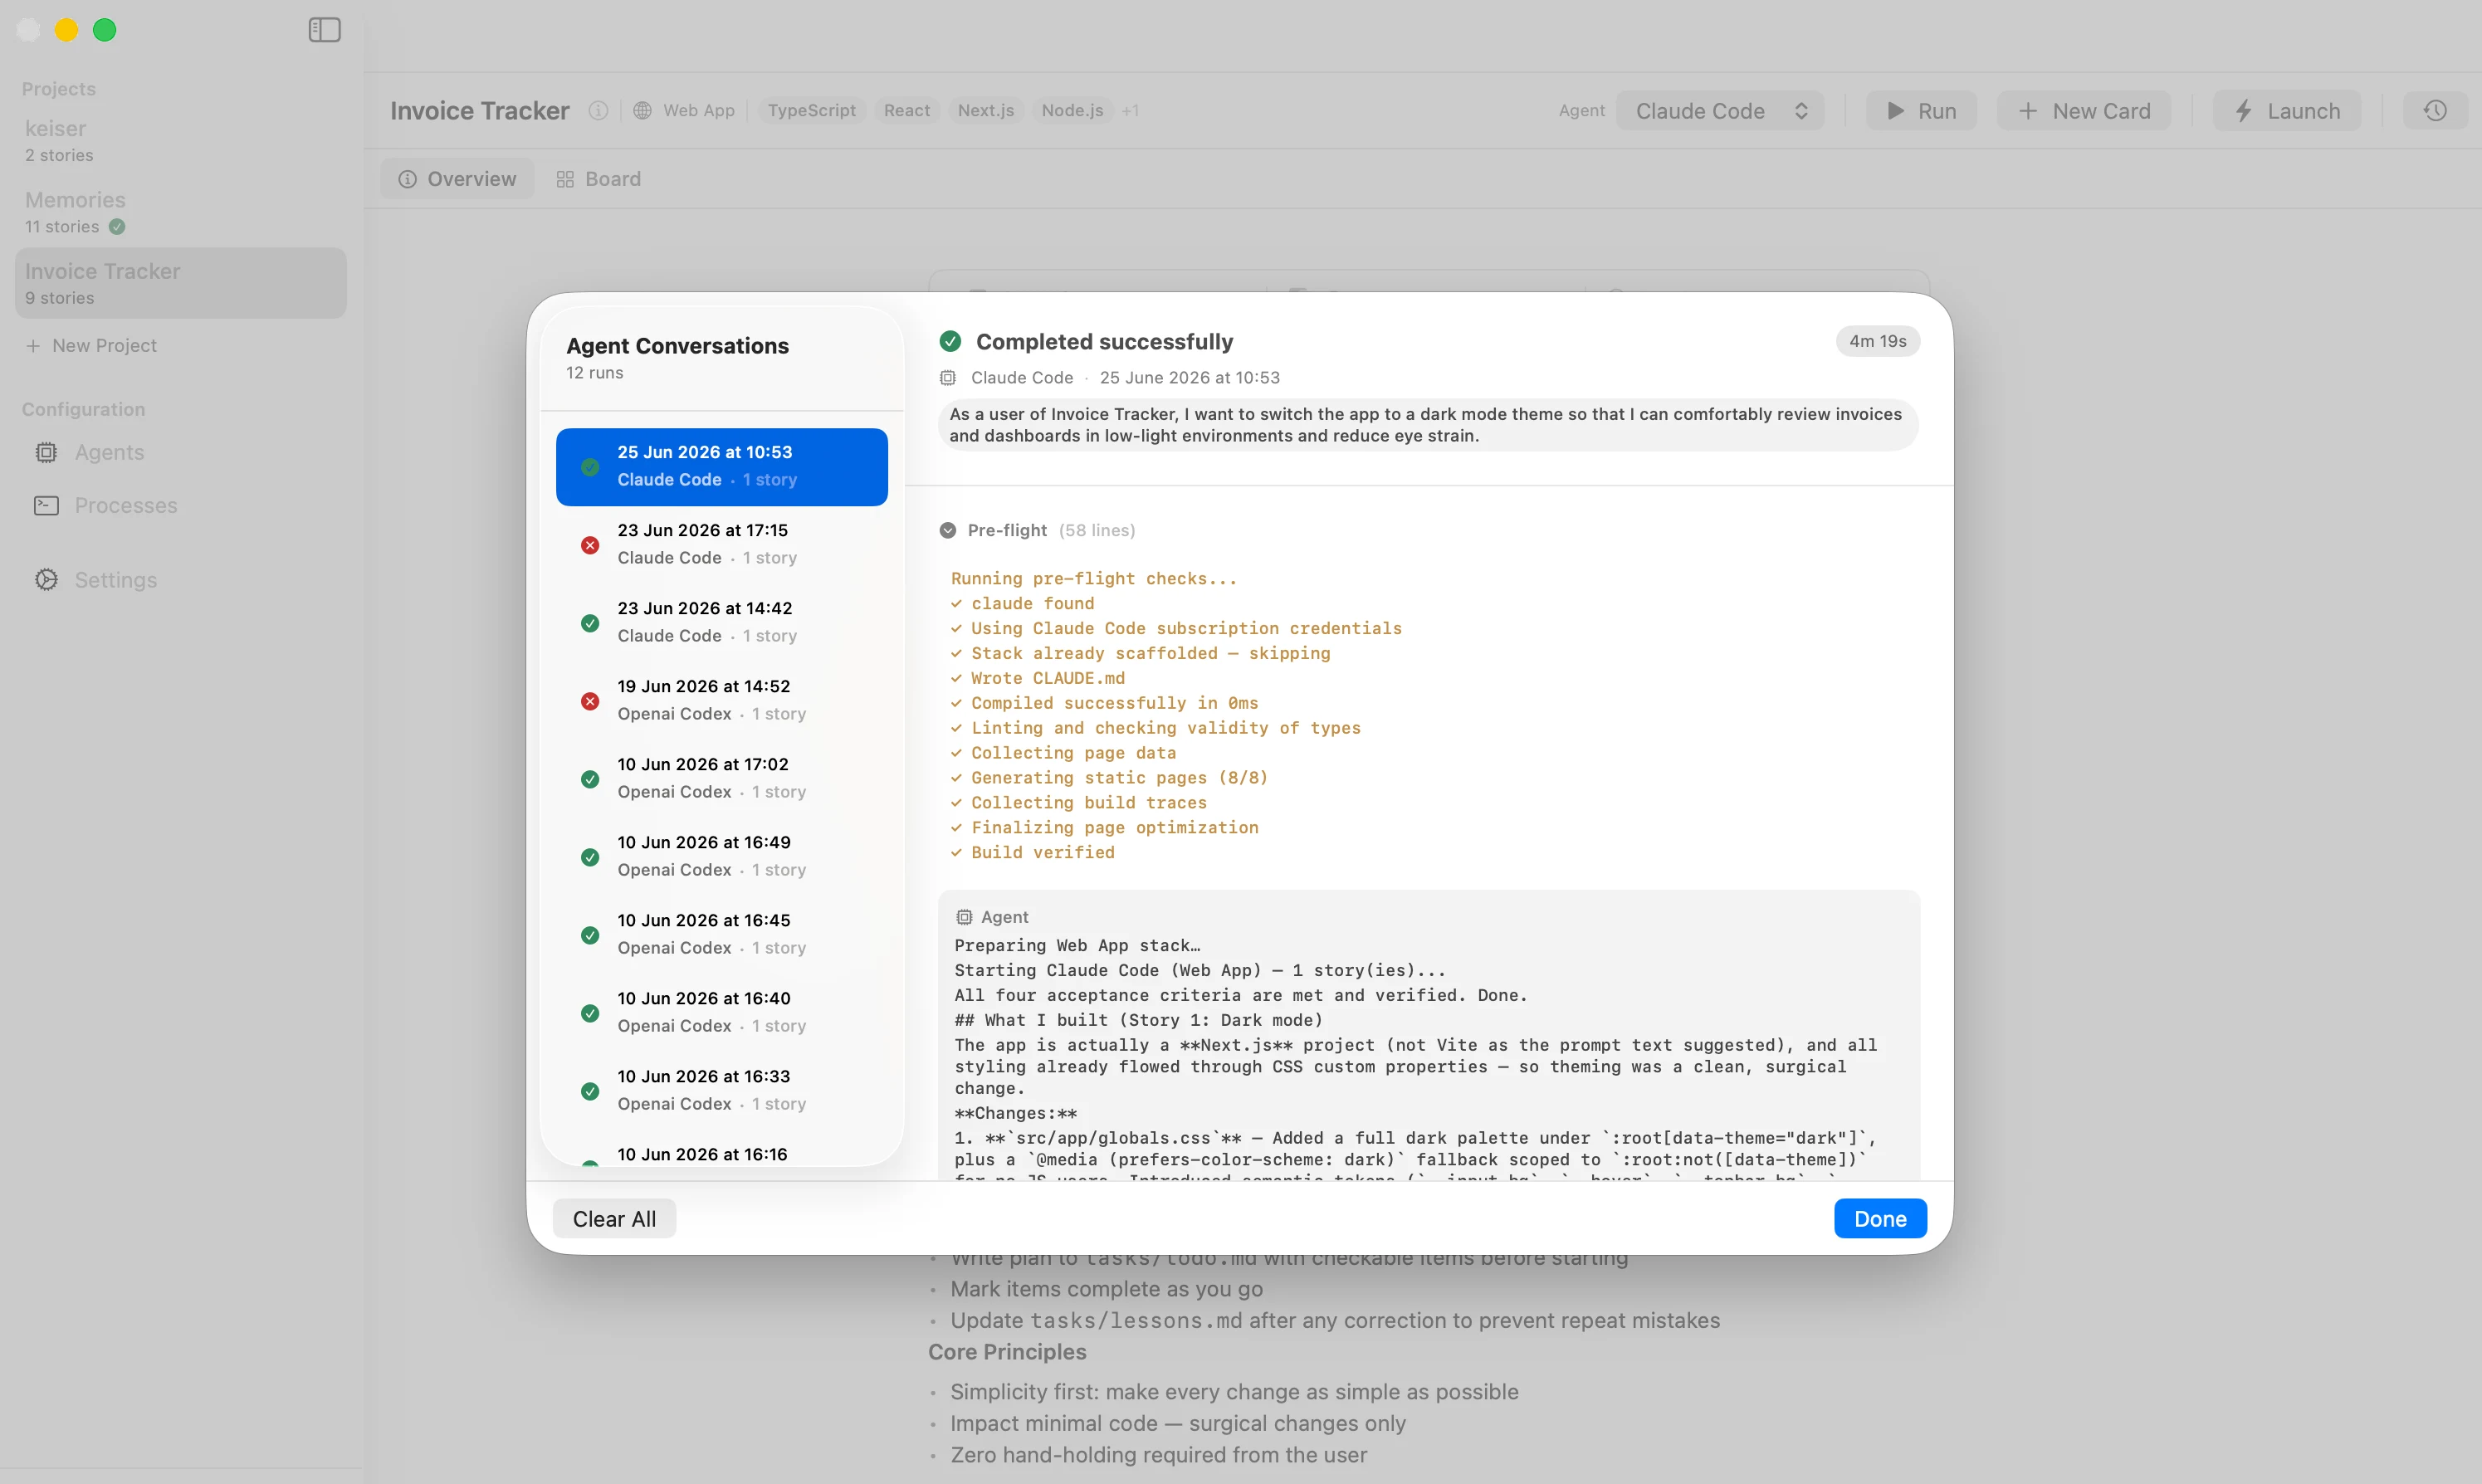
Task: Select the 25 Jun 2026 at 10:53 run
Action: pos(722,467)
